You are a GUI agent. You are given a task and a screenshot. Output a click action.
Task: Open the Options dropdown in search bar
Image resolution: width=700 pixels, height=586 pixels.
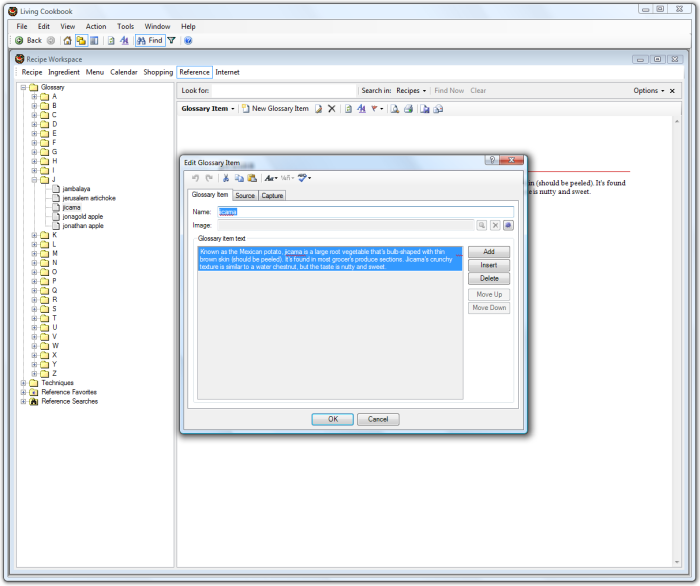click(x=649, y=91)
